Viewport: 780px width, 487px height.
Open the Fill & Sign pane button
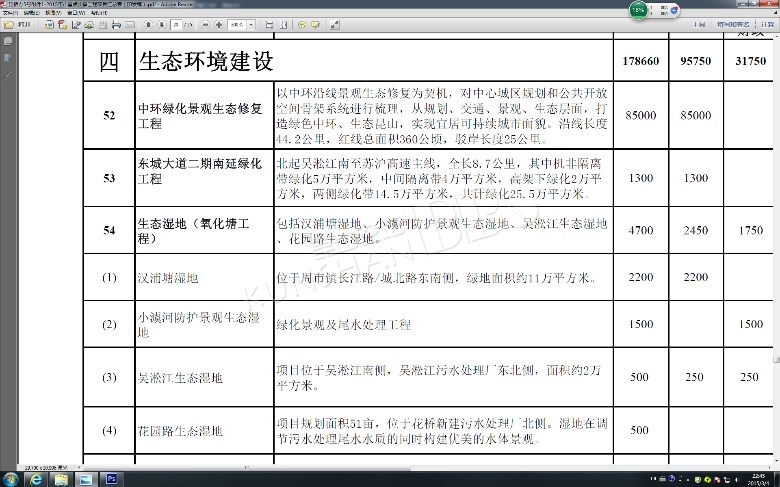pos(733,24)
